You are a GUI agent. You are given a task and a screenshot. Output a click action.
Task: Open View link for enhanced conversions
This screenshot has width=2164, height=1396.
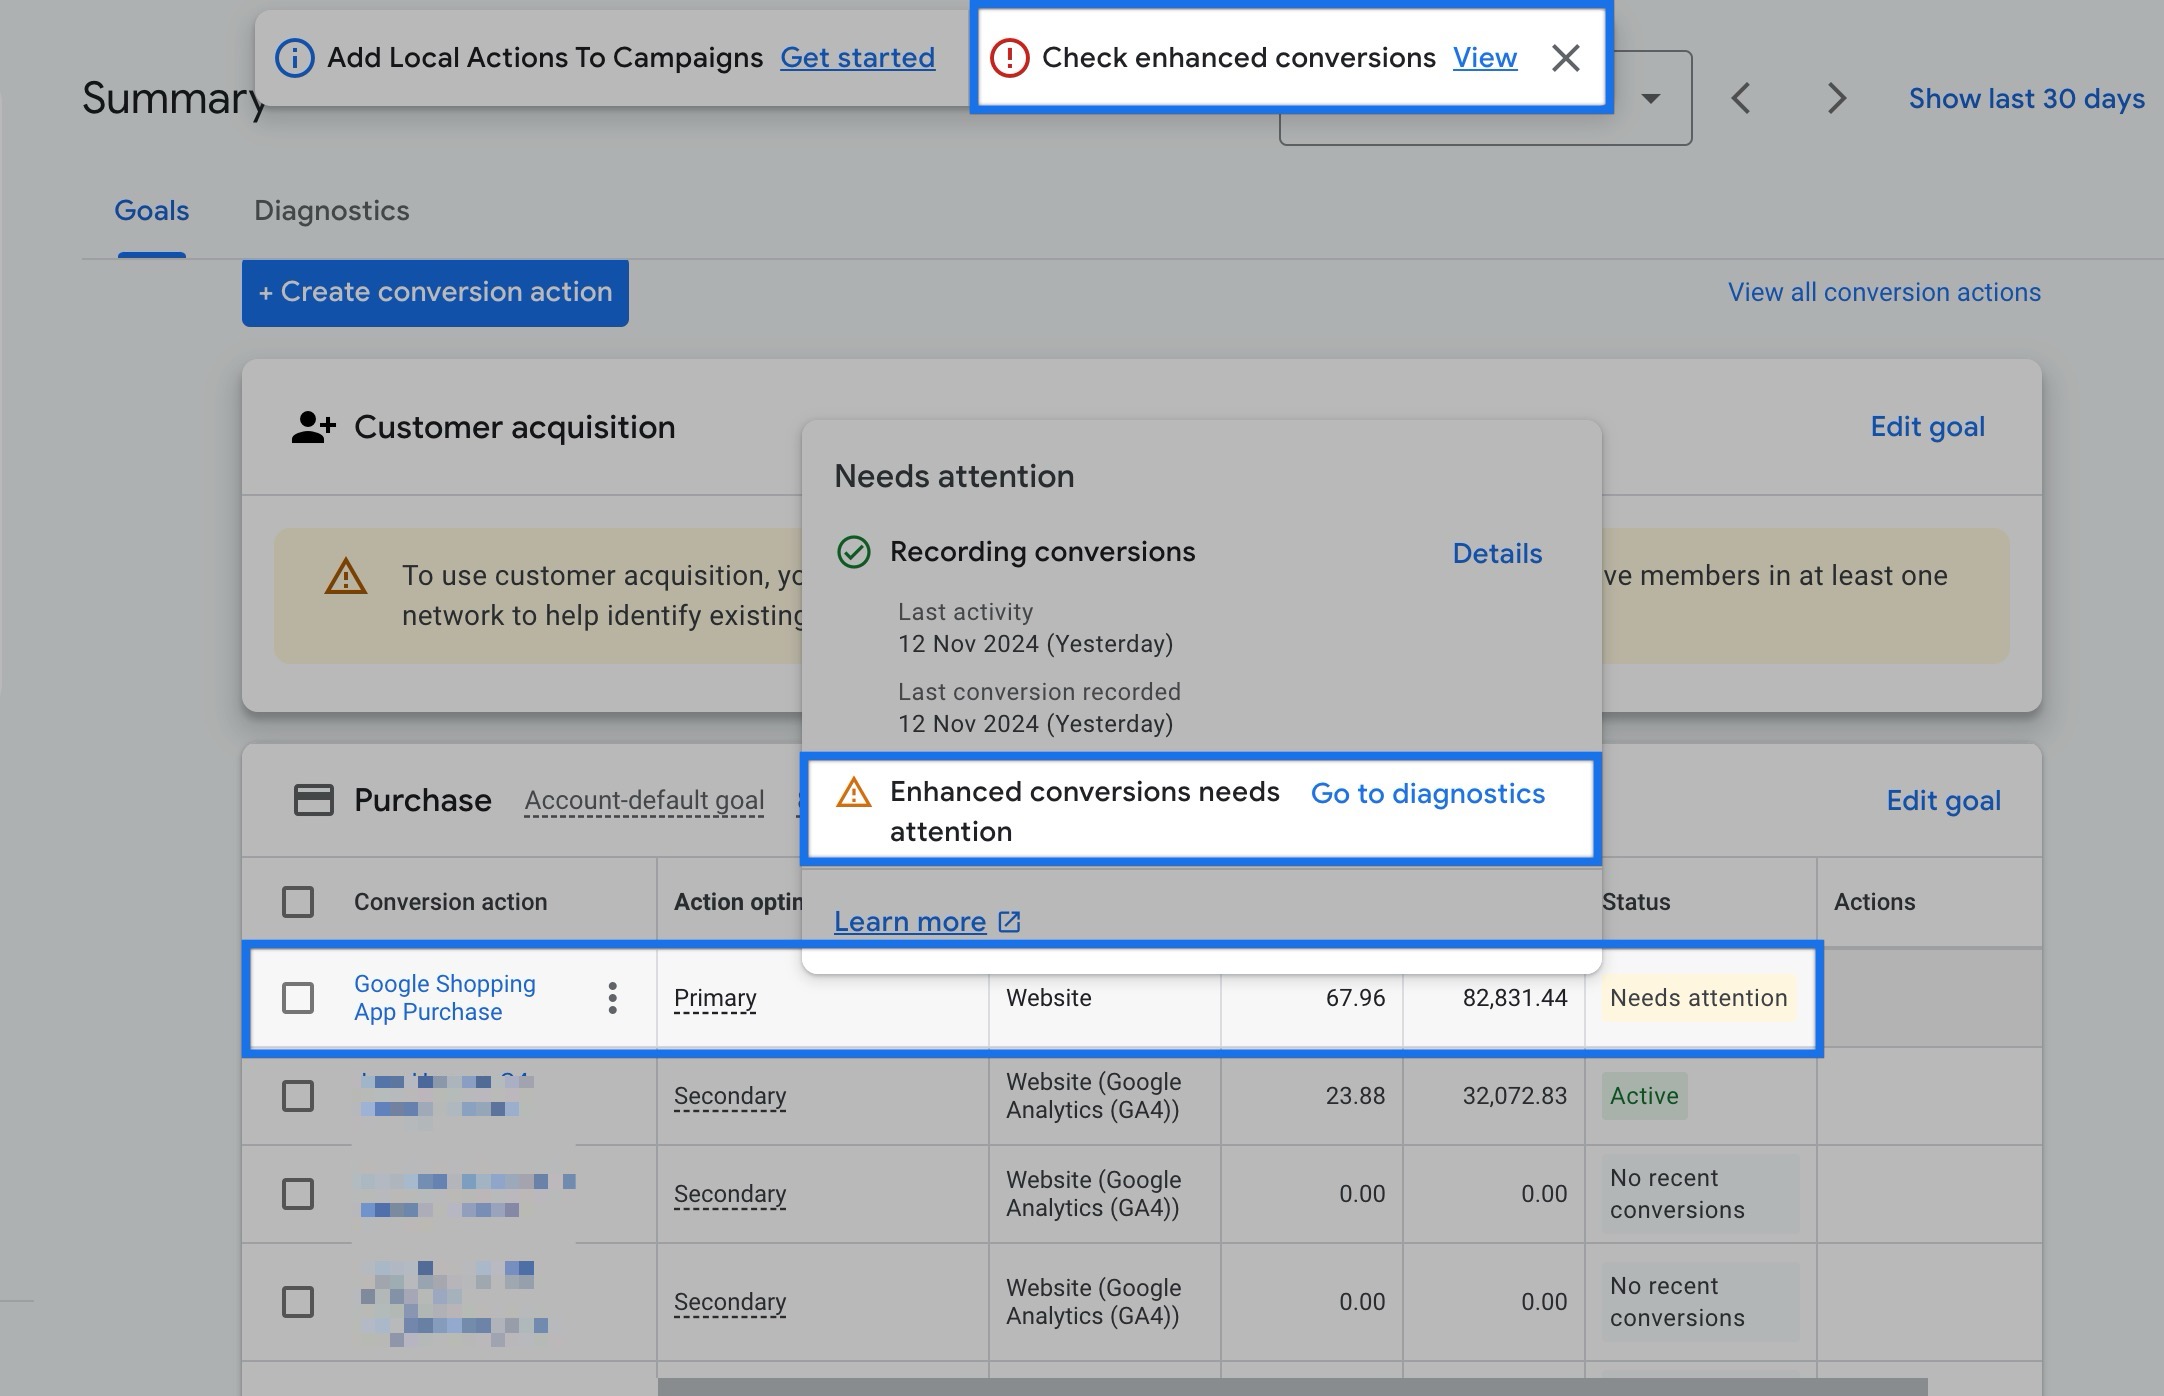coord(1484,58)
